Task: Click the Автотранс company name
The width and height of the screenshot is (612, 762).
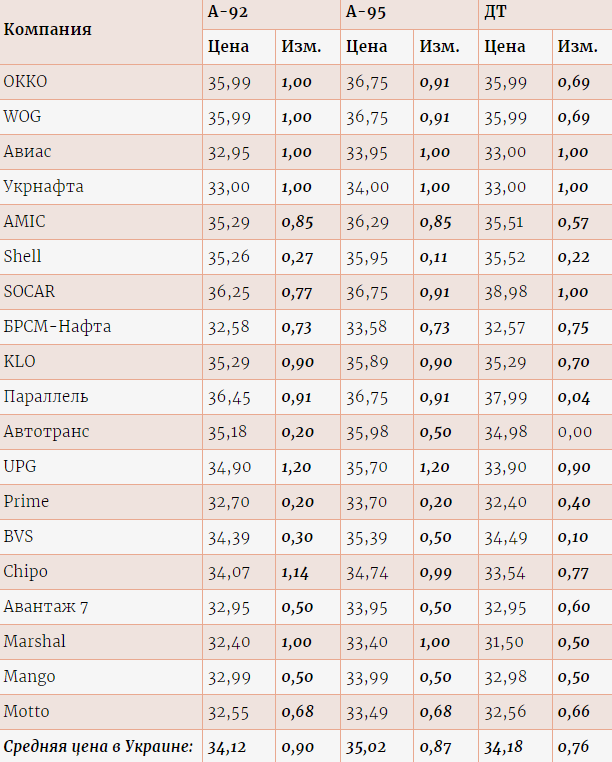Action: click(x=47, y=432)
